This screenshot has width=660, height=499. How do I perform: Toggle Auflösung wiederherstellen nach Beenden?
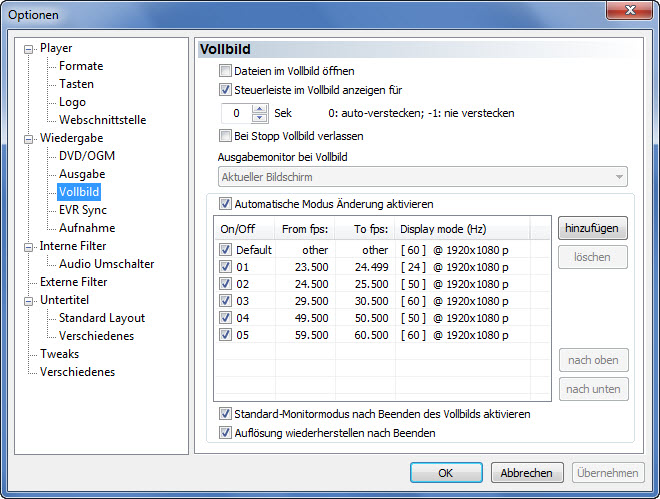tap(225, 433)
